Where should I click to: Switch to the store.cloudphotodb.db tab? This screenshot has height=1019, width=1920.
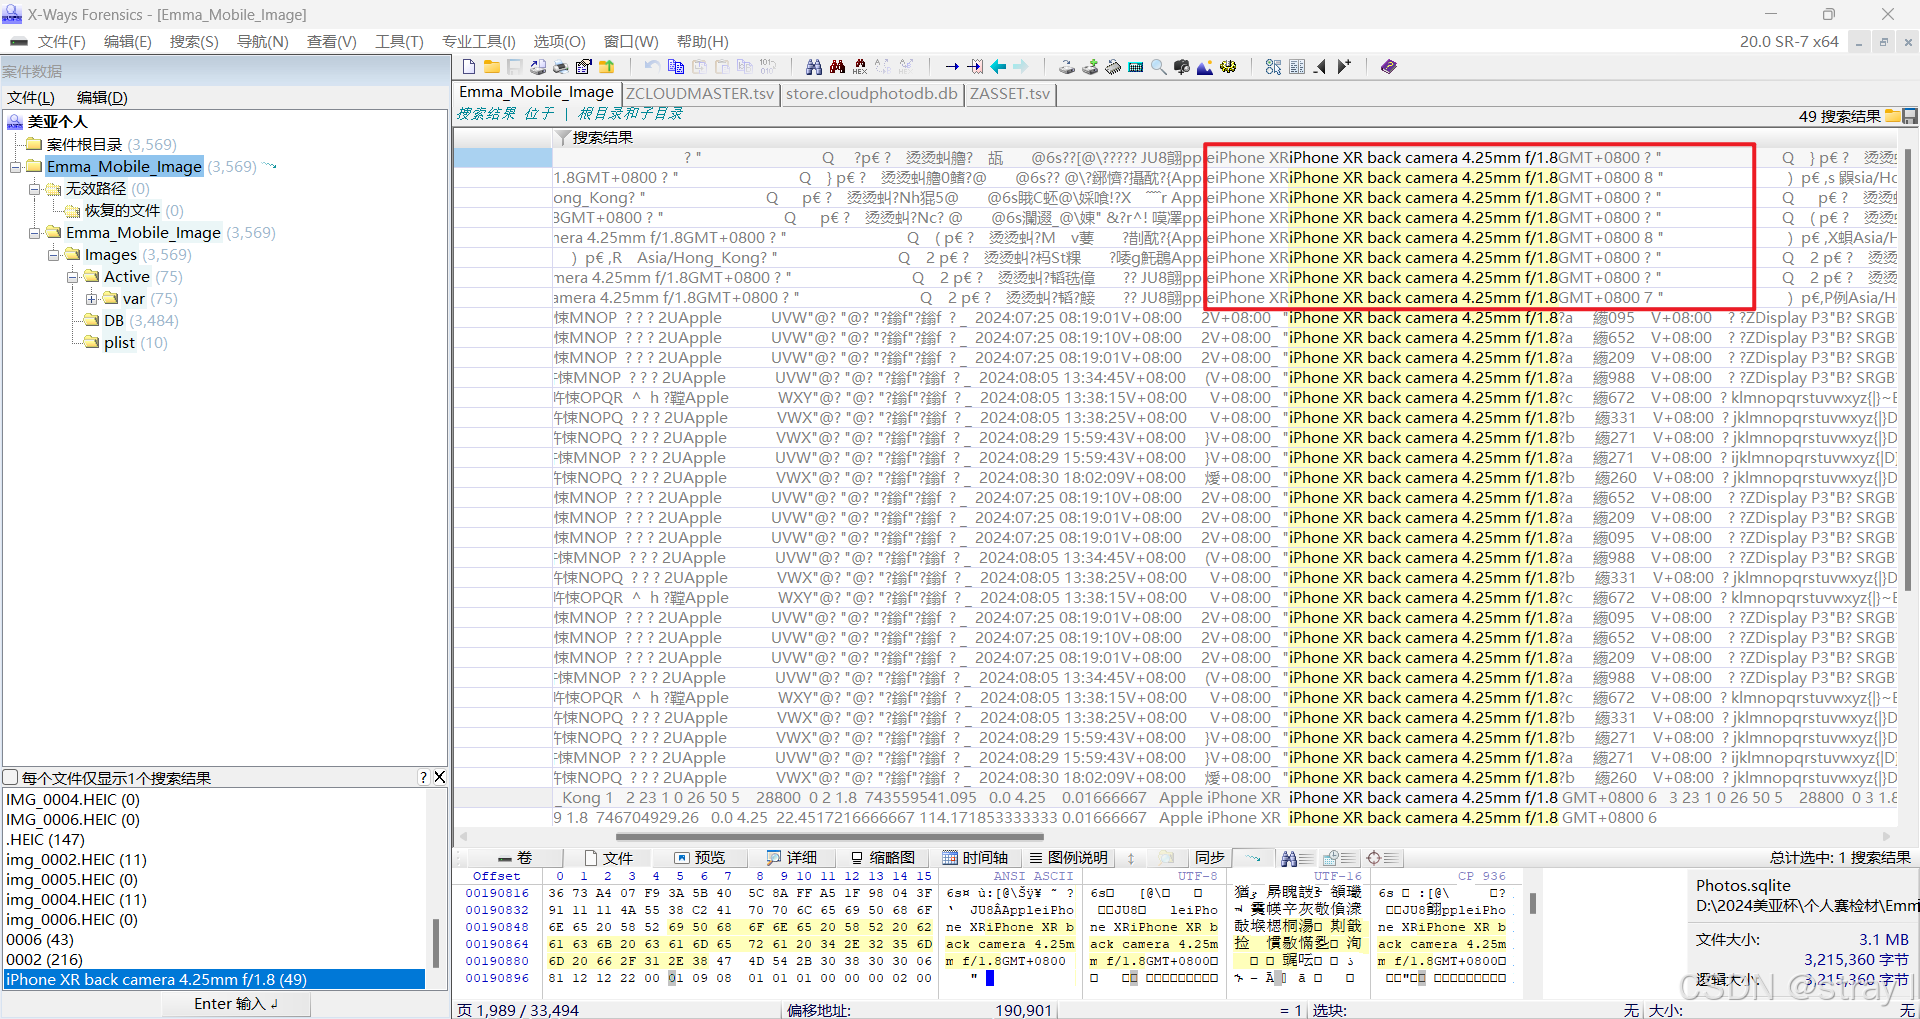coord(872,94)
